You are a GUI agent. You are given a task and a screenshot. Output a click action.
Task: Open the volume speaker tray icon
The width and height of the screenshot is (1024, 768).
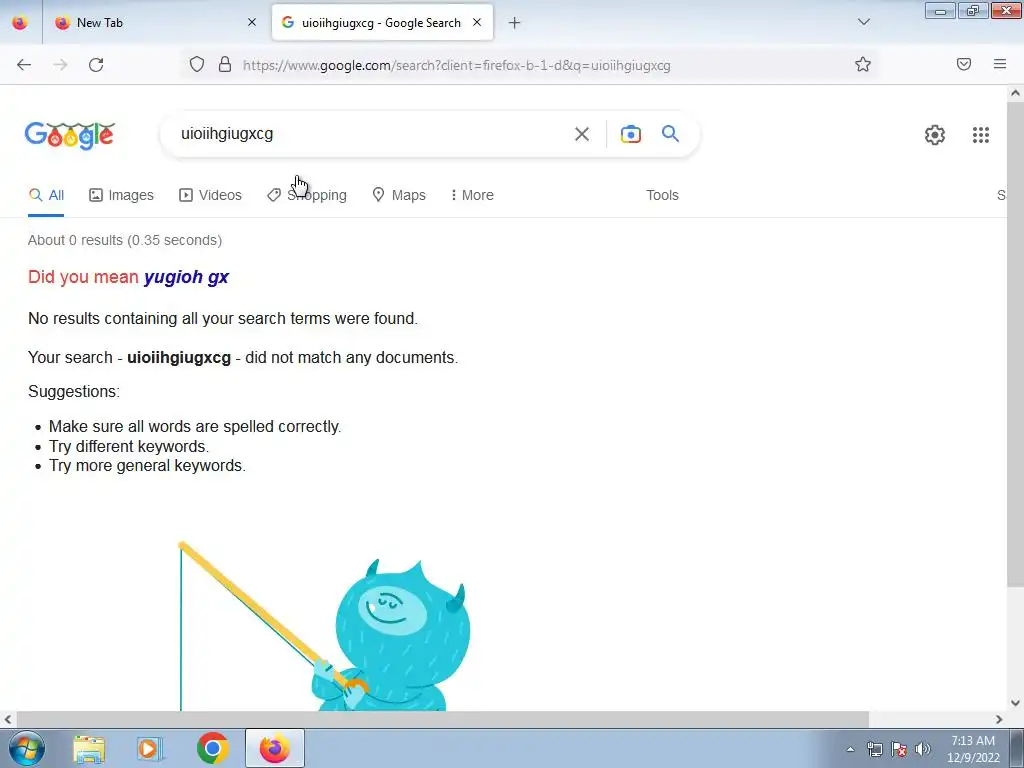pos(923,749)
